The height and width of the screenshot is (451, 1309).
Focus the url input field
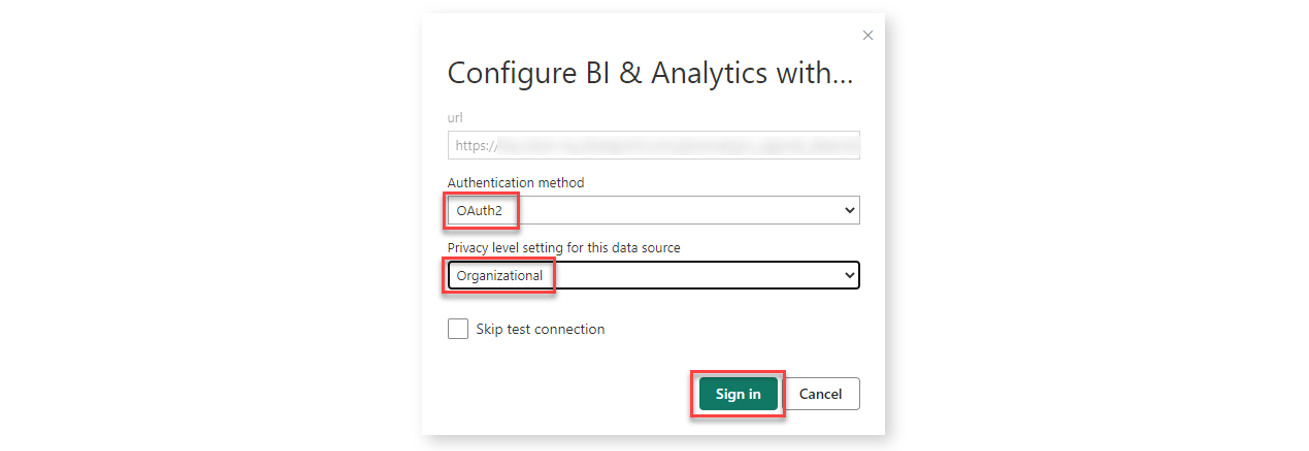(x=654, y=145)
